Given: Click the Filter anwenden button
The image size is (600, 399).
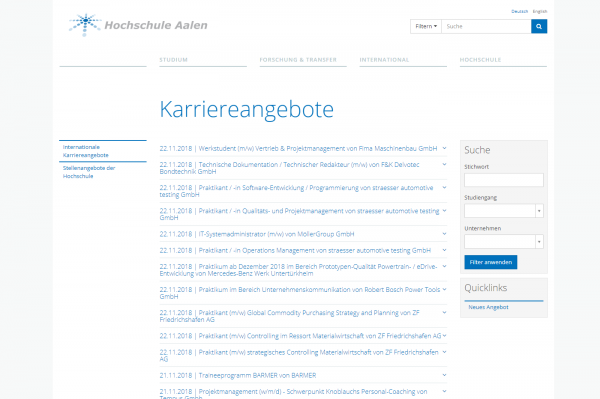Looking at the screenshot, I should coord(491,262).
